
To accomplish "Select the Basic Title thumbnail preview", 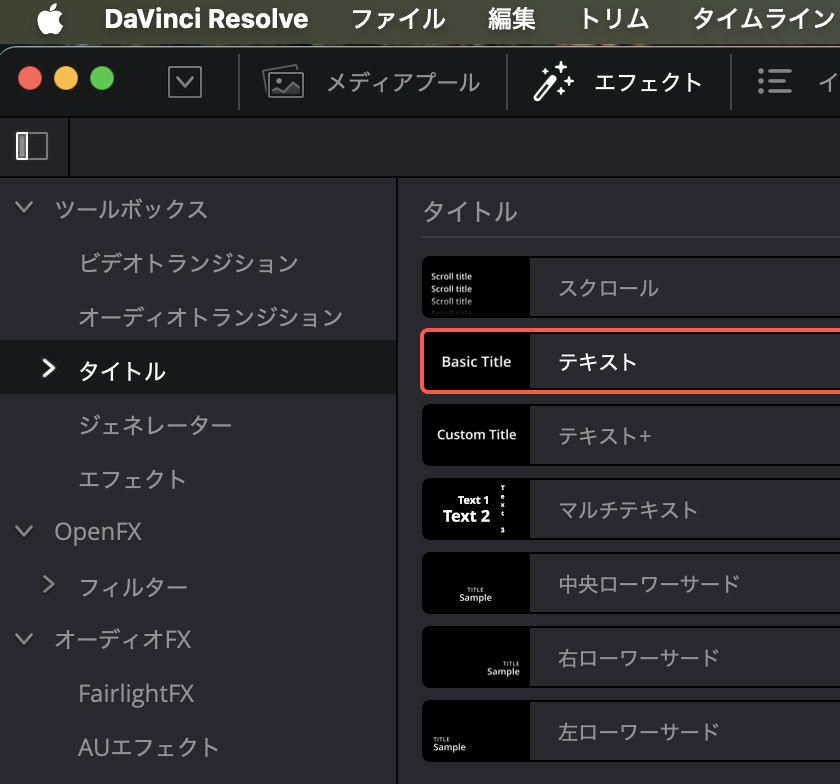I will click(476, 361).
